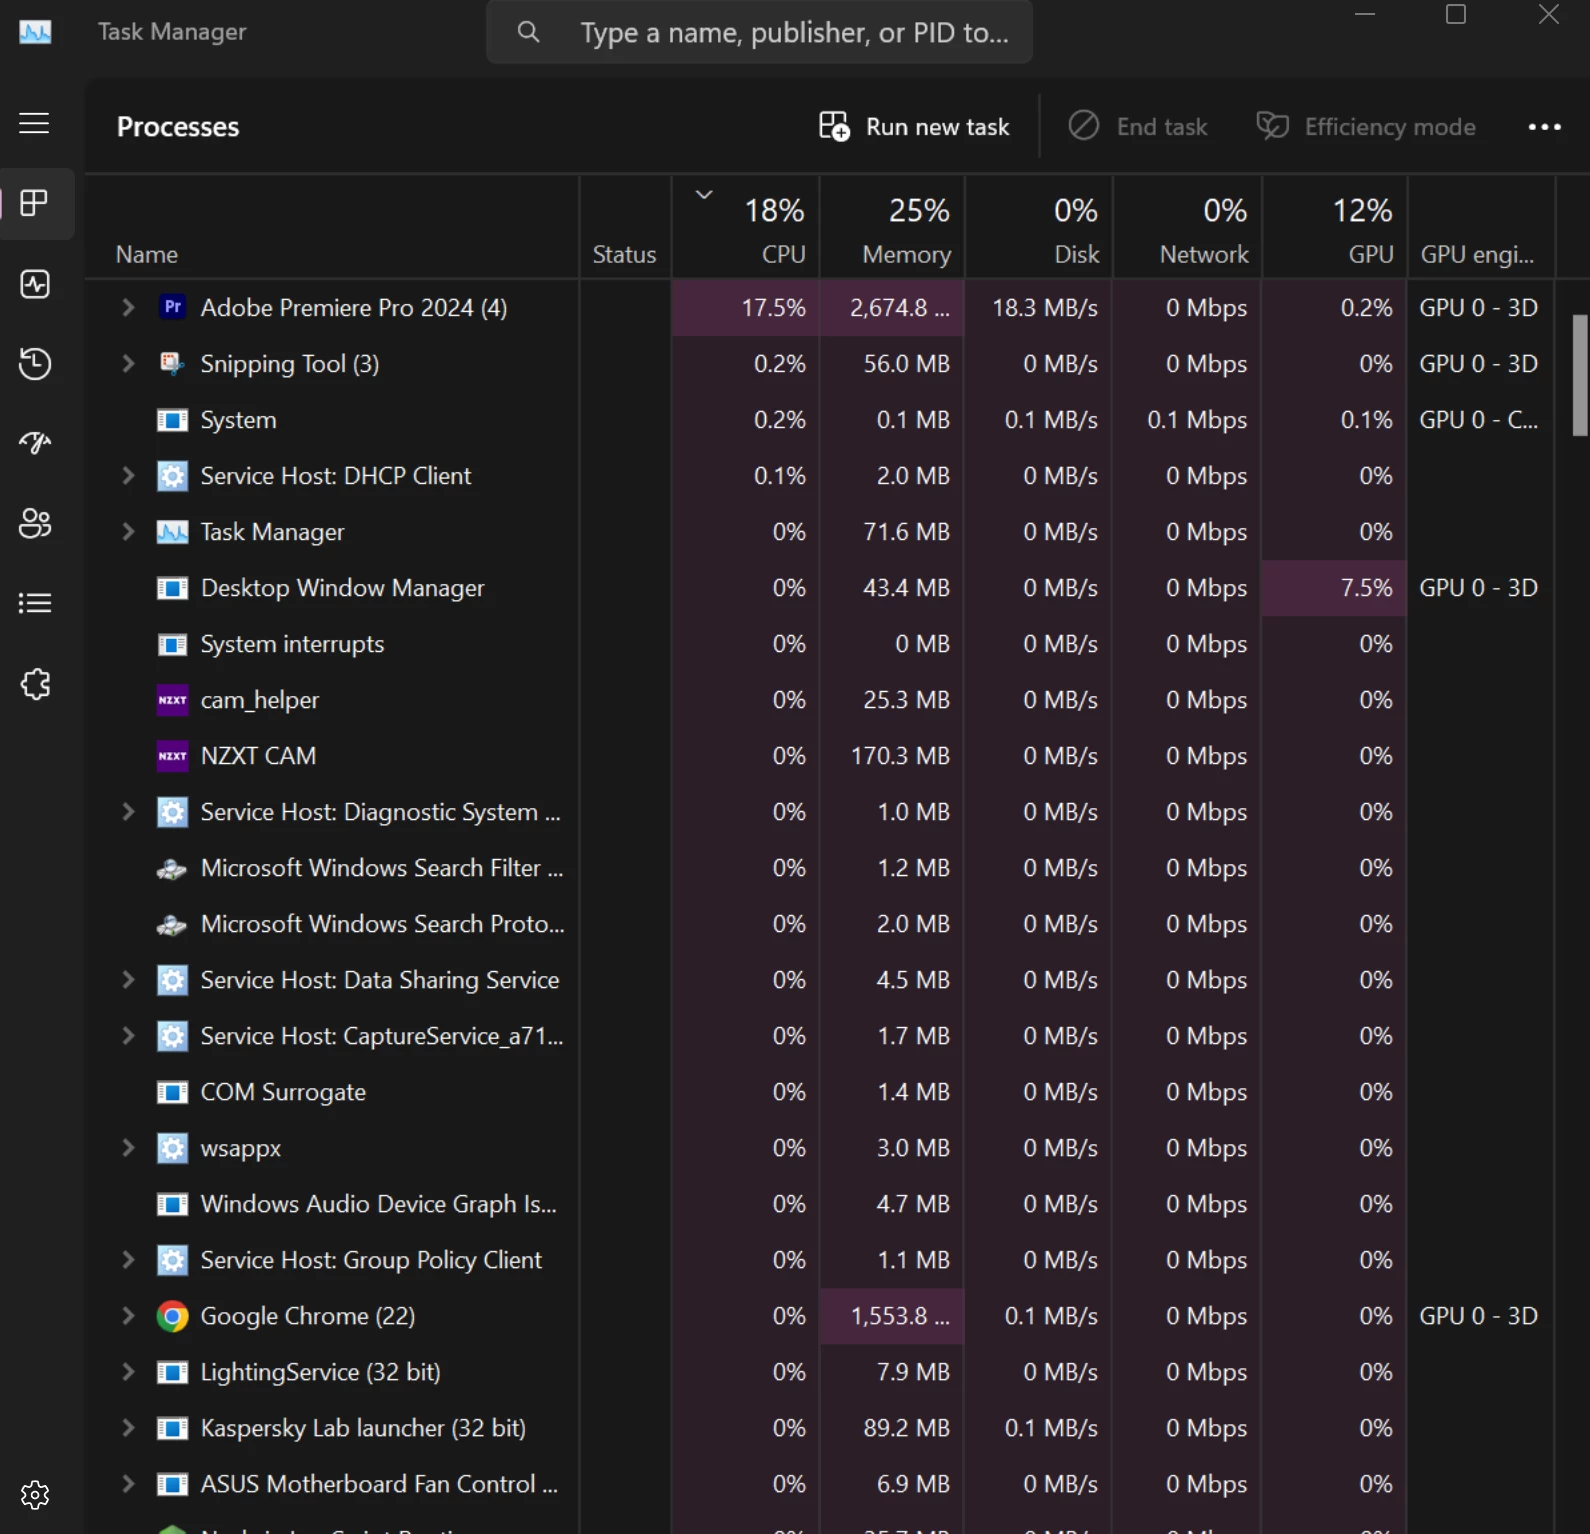Sort by the GPU engine column header
Viewport: 1590px width, 1534px height.
click(x=1481, y=228)
